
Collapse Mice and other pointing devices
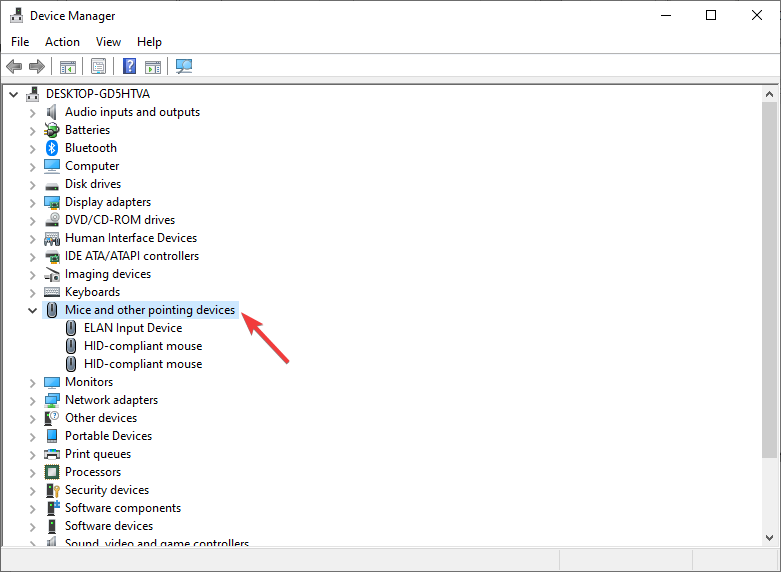(x=32, y=310)
